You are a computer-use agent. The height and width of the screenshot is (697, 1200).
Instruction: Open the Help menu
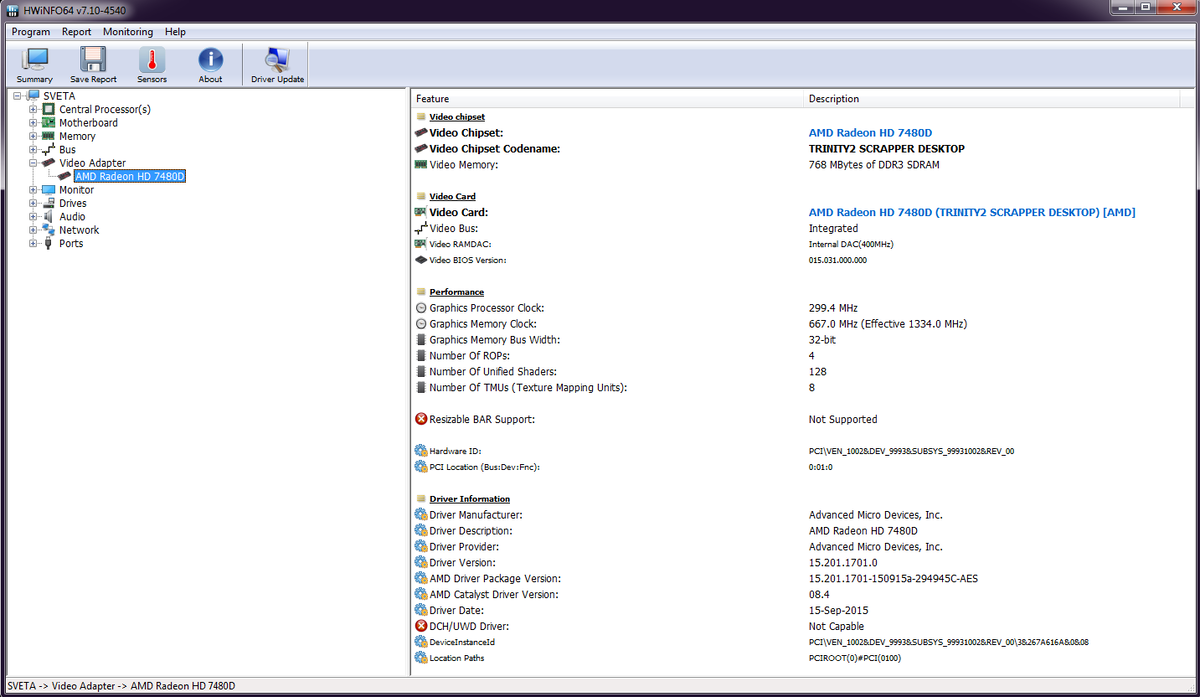click(176, 32)
